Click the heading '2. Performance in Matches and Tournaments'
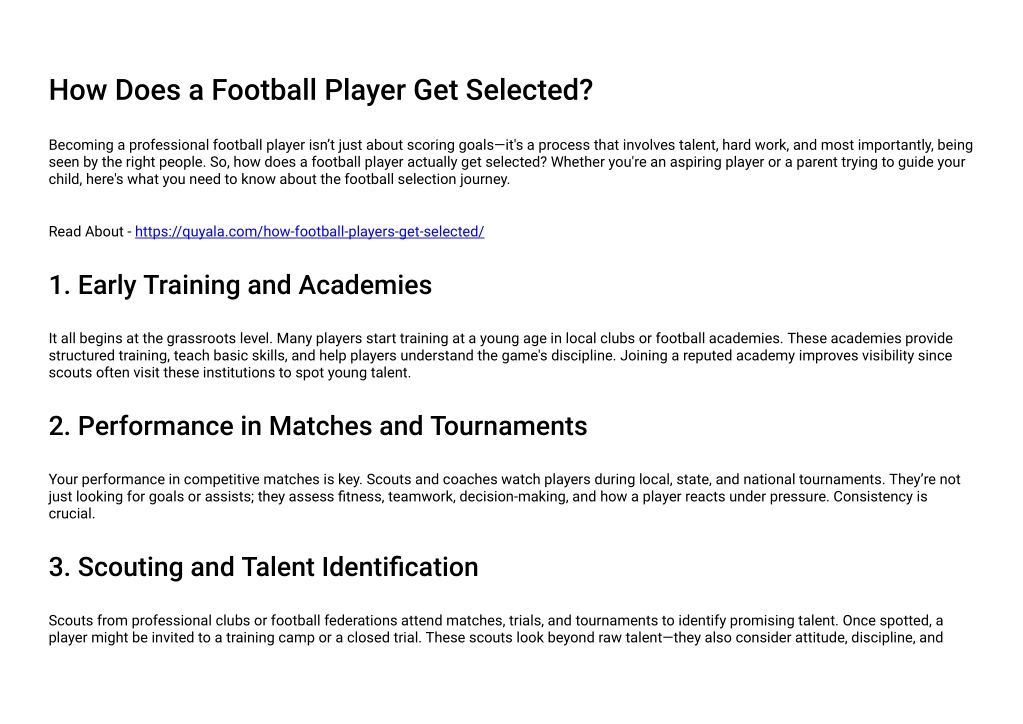Screen dimensions: 1023x724 tap(318, 426)
